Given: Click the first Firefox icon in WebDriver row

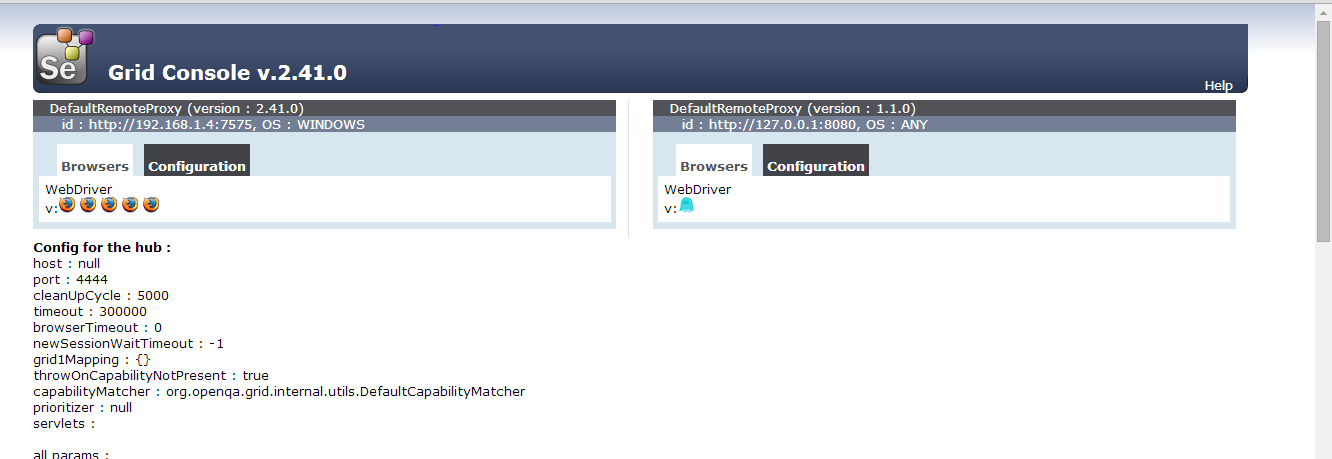Looking at the screenshot, I should (x=67, y=204).
